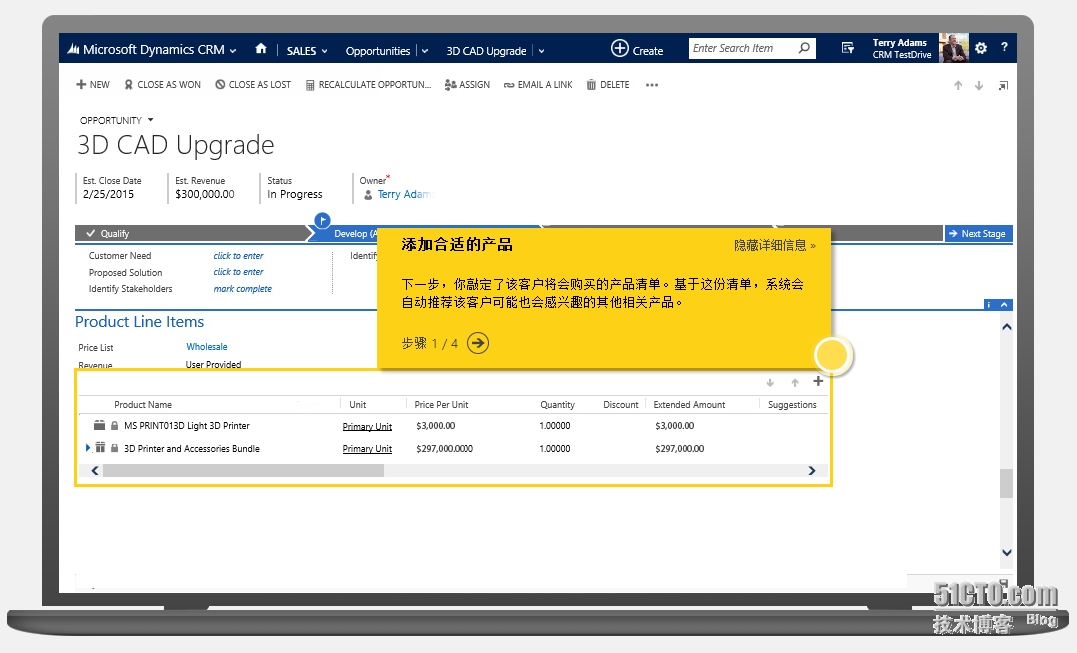Viewport: 1077px width, 653px height.
Task: Open Opportunities menu item
Action: pos(378,51)
